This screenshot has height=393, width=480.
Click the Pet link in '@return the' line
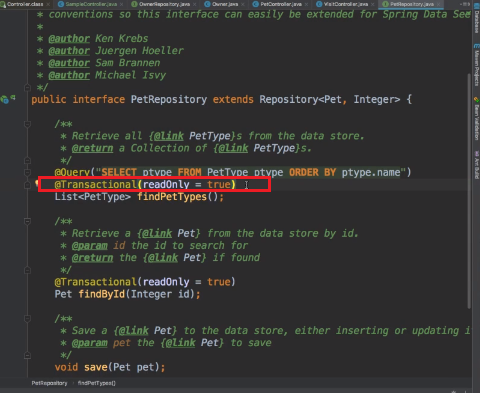192,258
